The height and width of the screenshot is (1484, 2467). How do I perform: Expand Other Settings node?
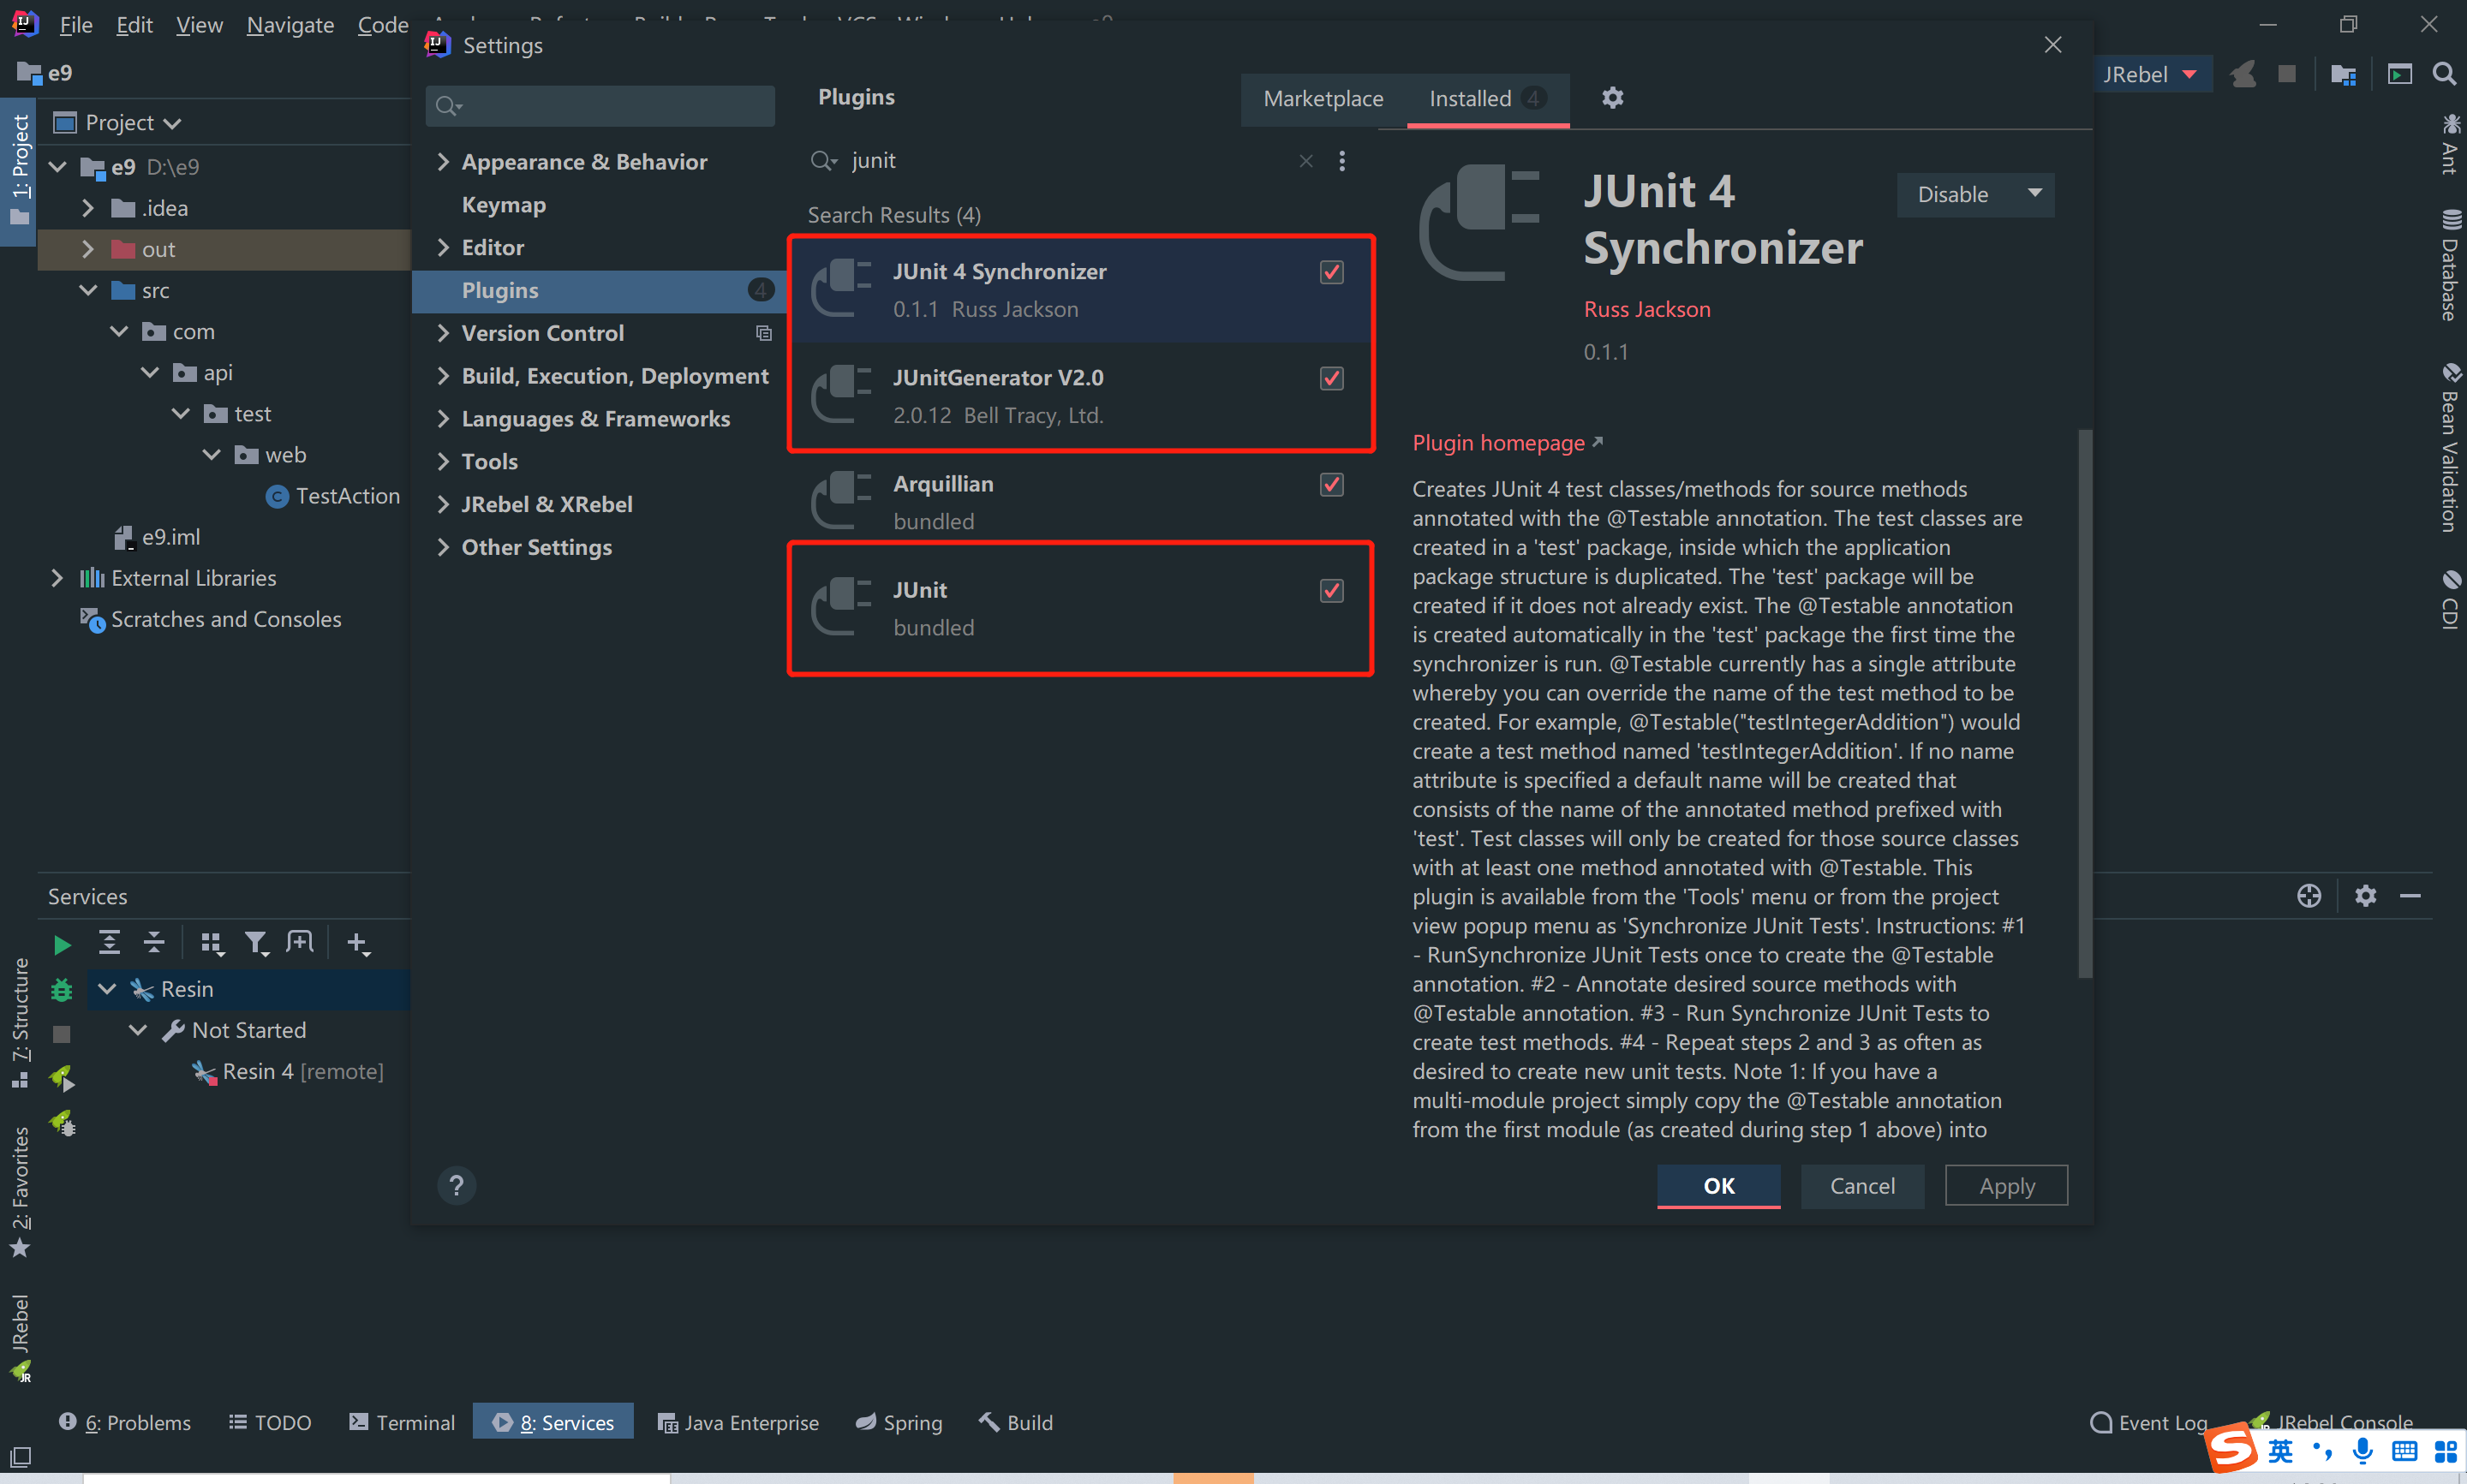[x=443, y=547]
